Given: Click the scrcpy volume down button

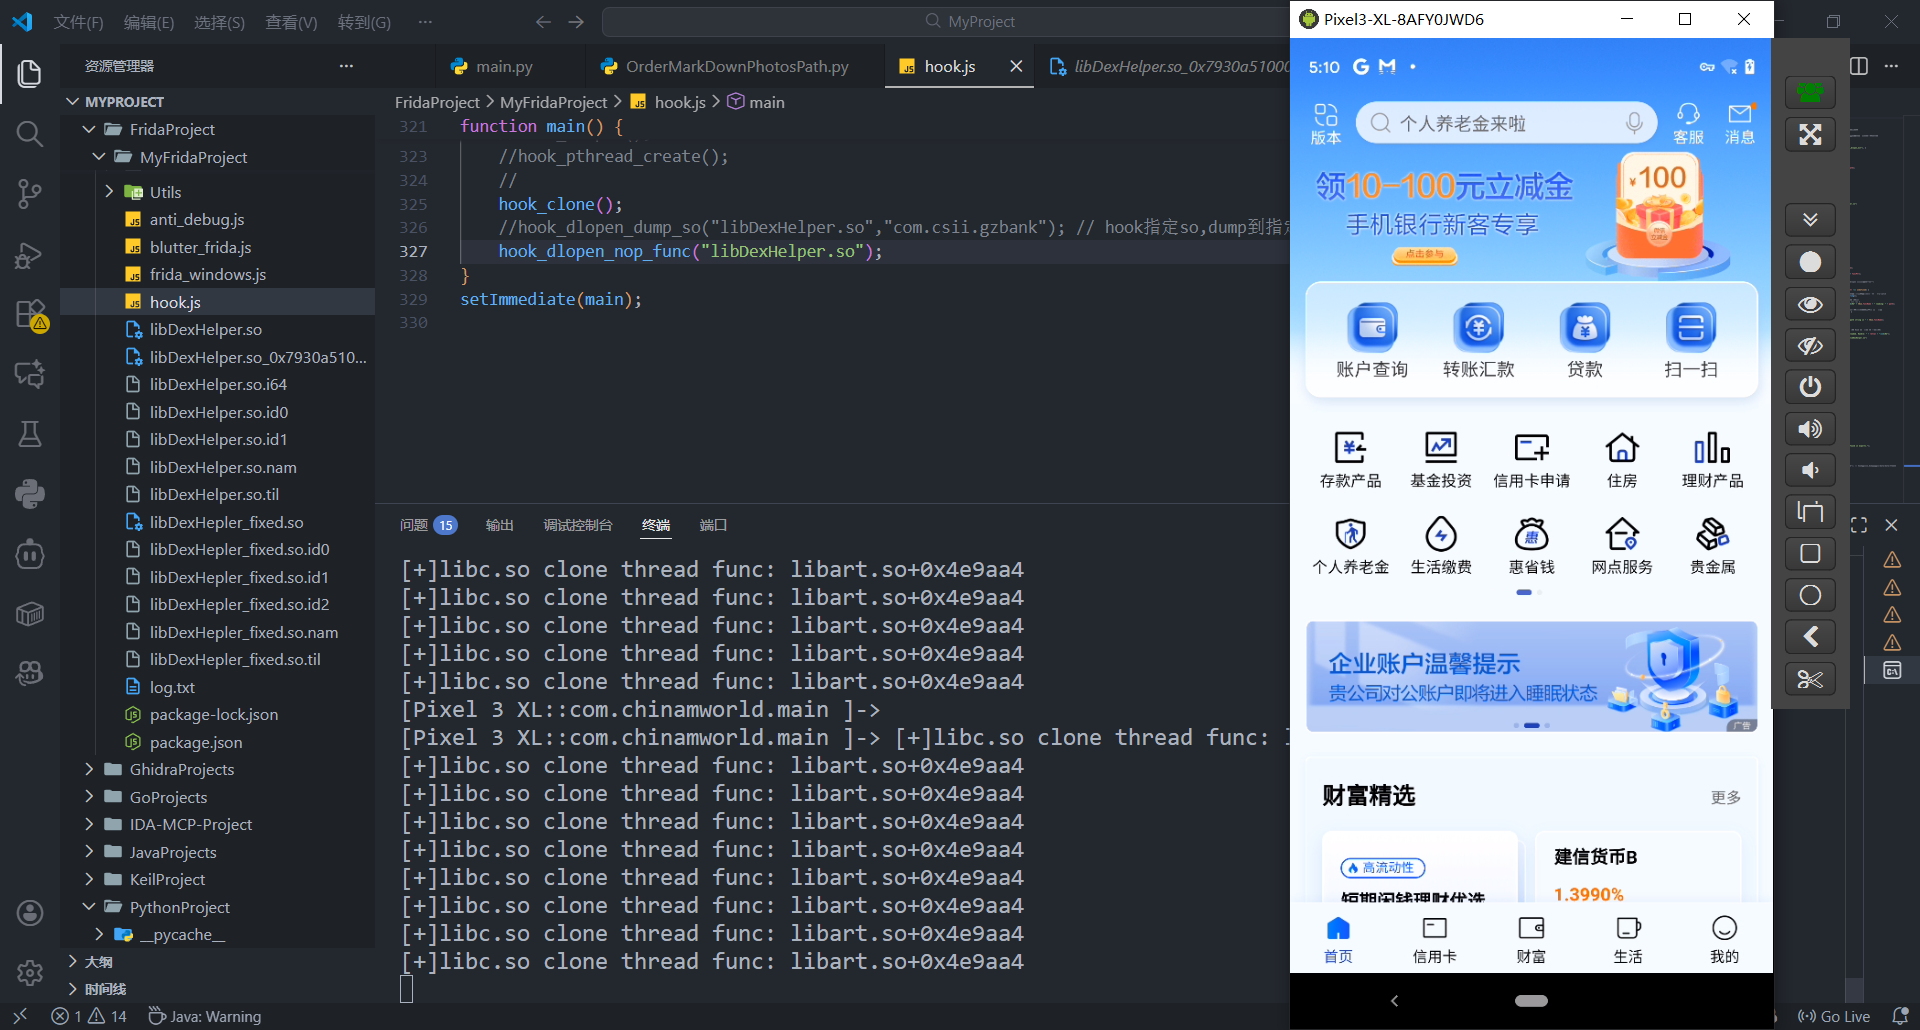Looking at the screenshot, I should tap(1810, 471).
